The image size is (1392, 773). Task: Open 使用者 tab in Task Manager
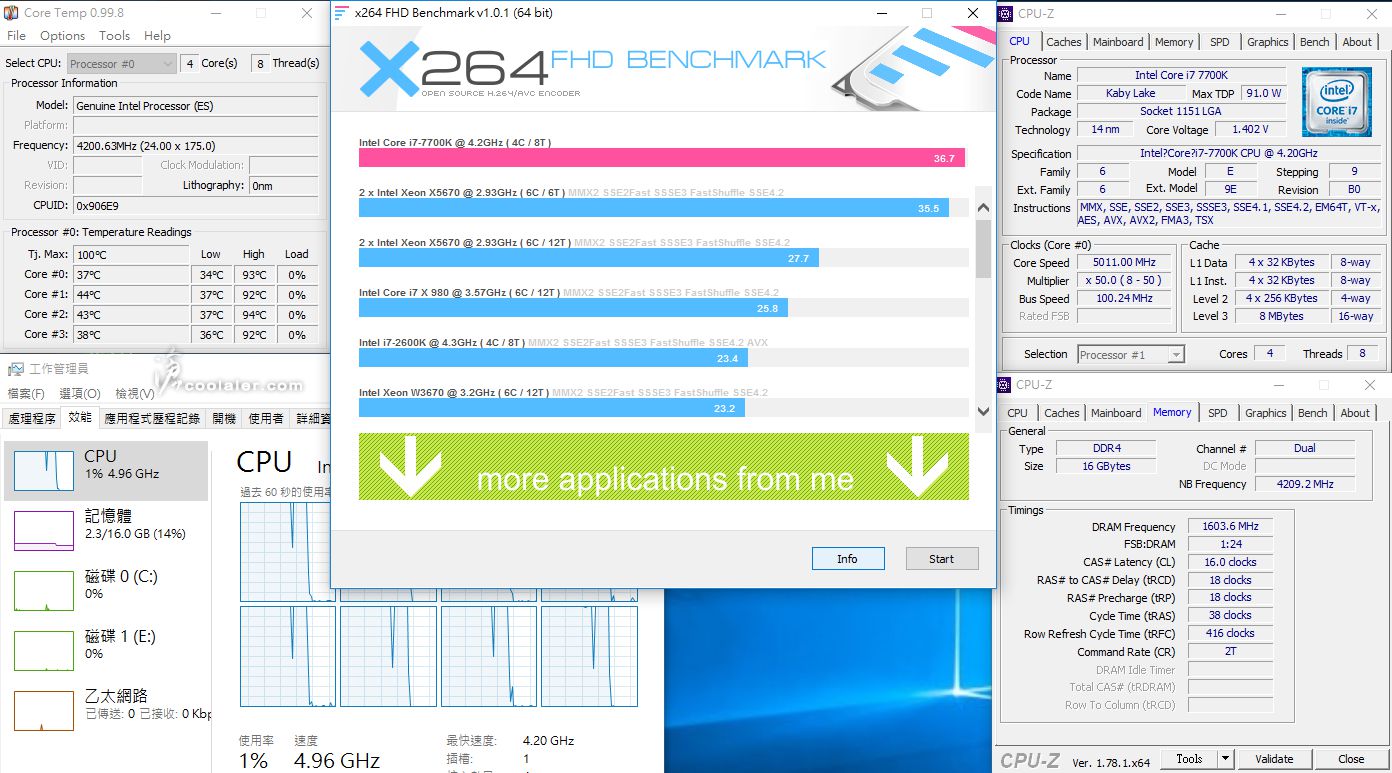266,419
